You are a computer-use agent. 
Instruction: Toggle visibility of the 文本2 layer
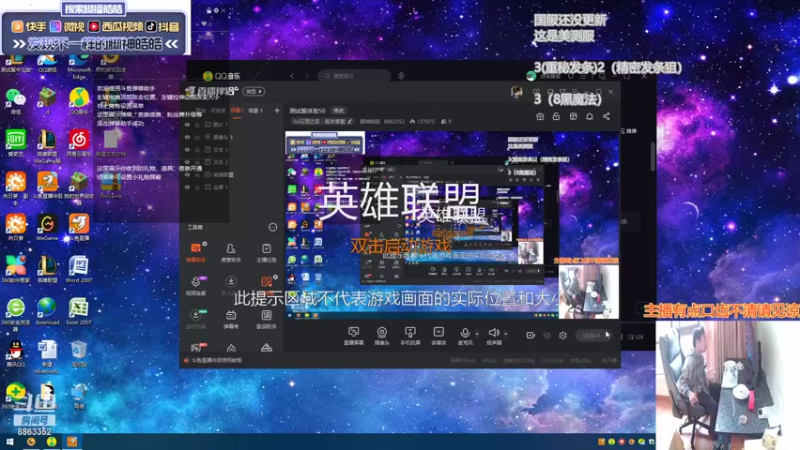[x=187, y=162]
